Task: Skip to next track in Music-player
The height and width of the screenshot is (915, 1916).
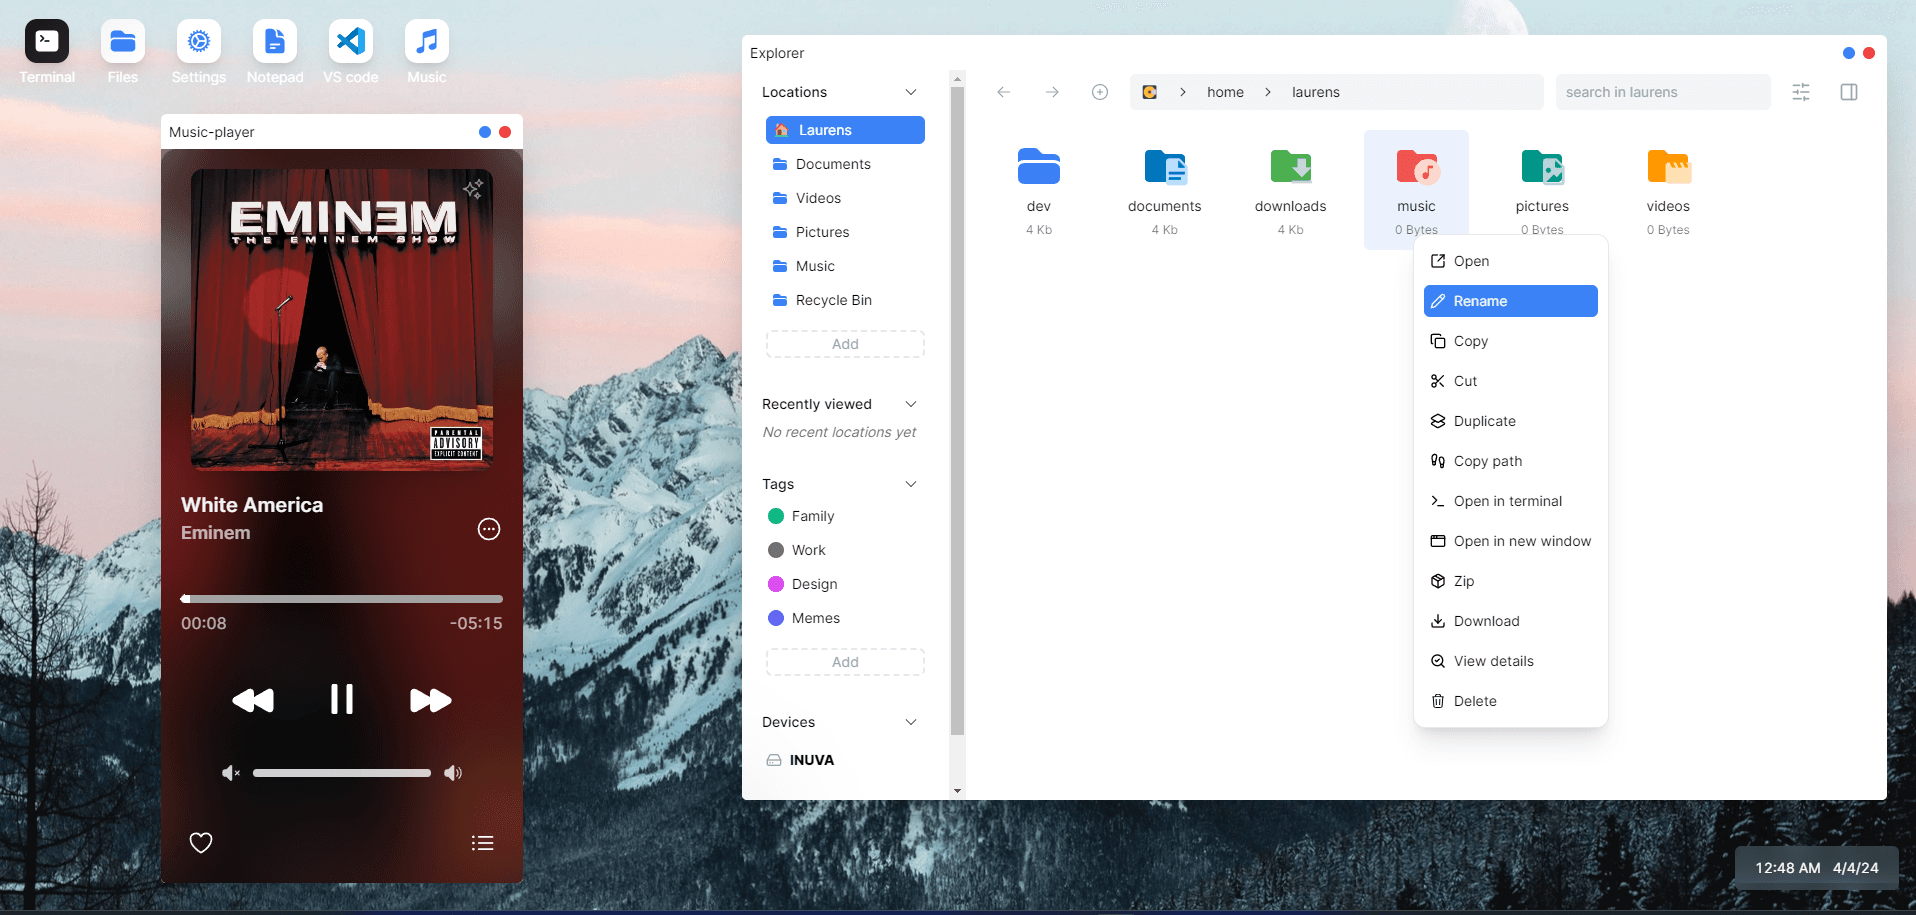Action: 431,700
